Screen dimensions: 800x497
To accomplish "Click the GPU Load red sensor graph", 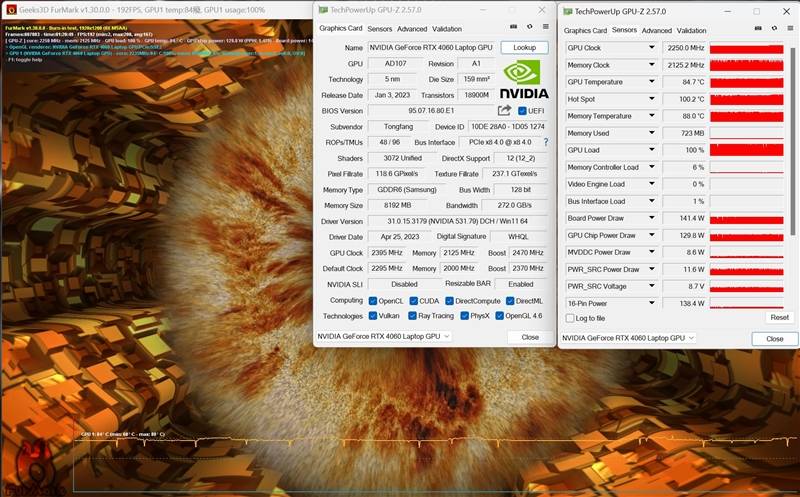I will (x=747, y=150).
